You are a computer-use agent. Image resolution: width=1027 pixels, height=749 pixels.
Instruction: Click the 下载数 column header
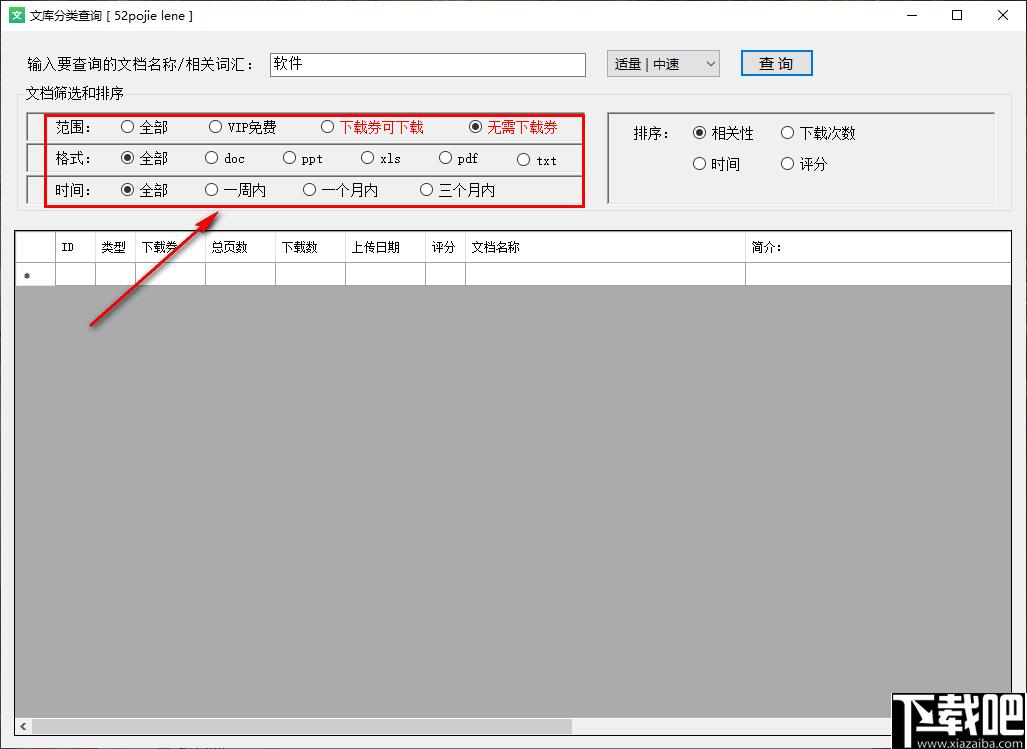point(310,247)
